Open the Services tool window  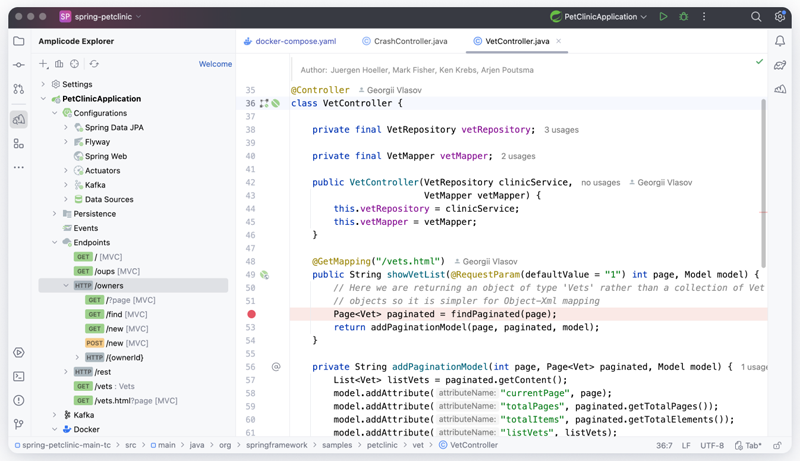click(x=19, y=352)
